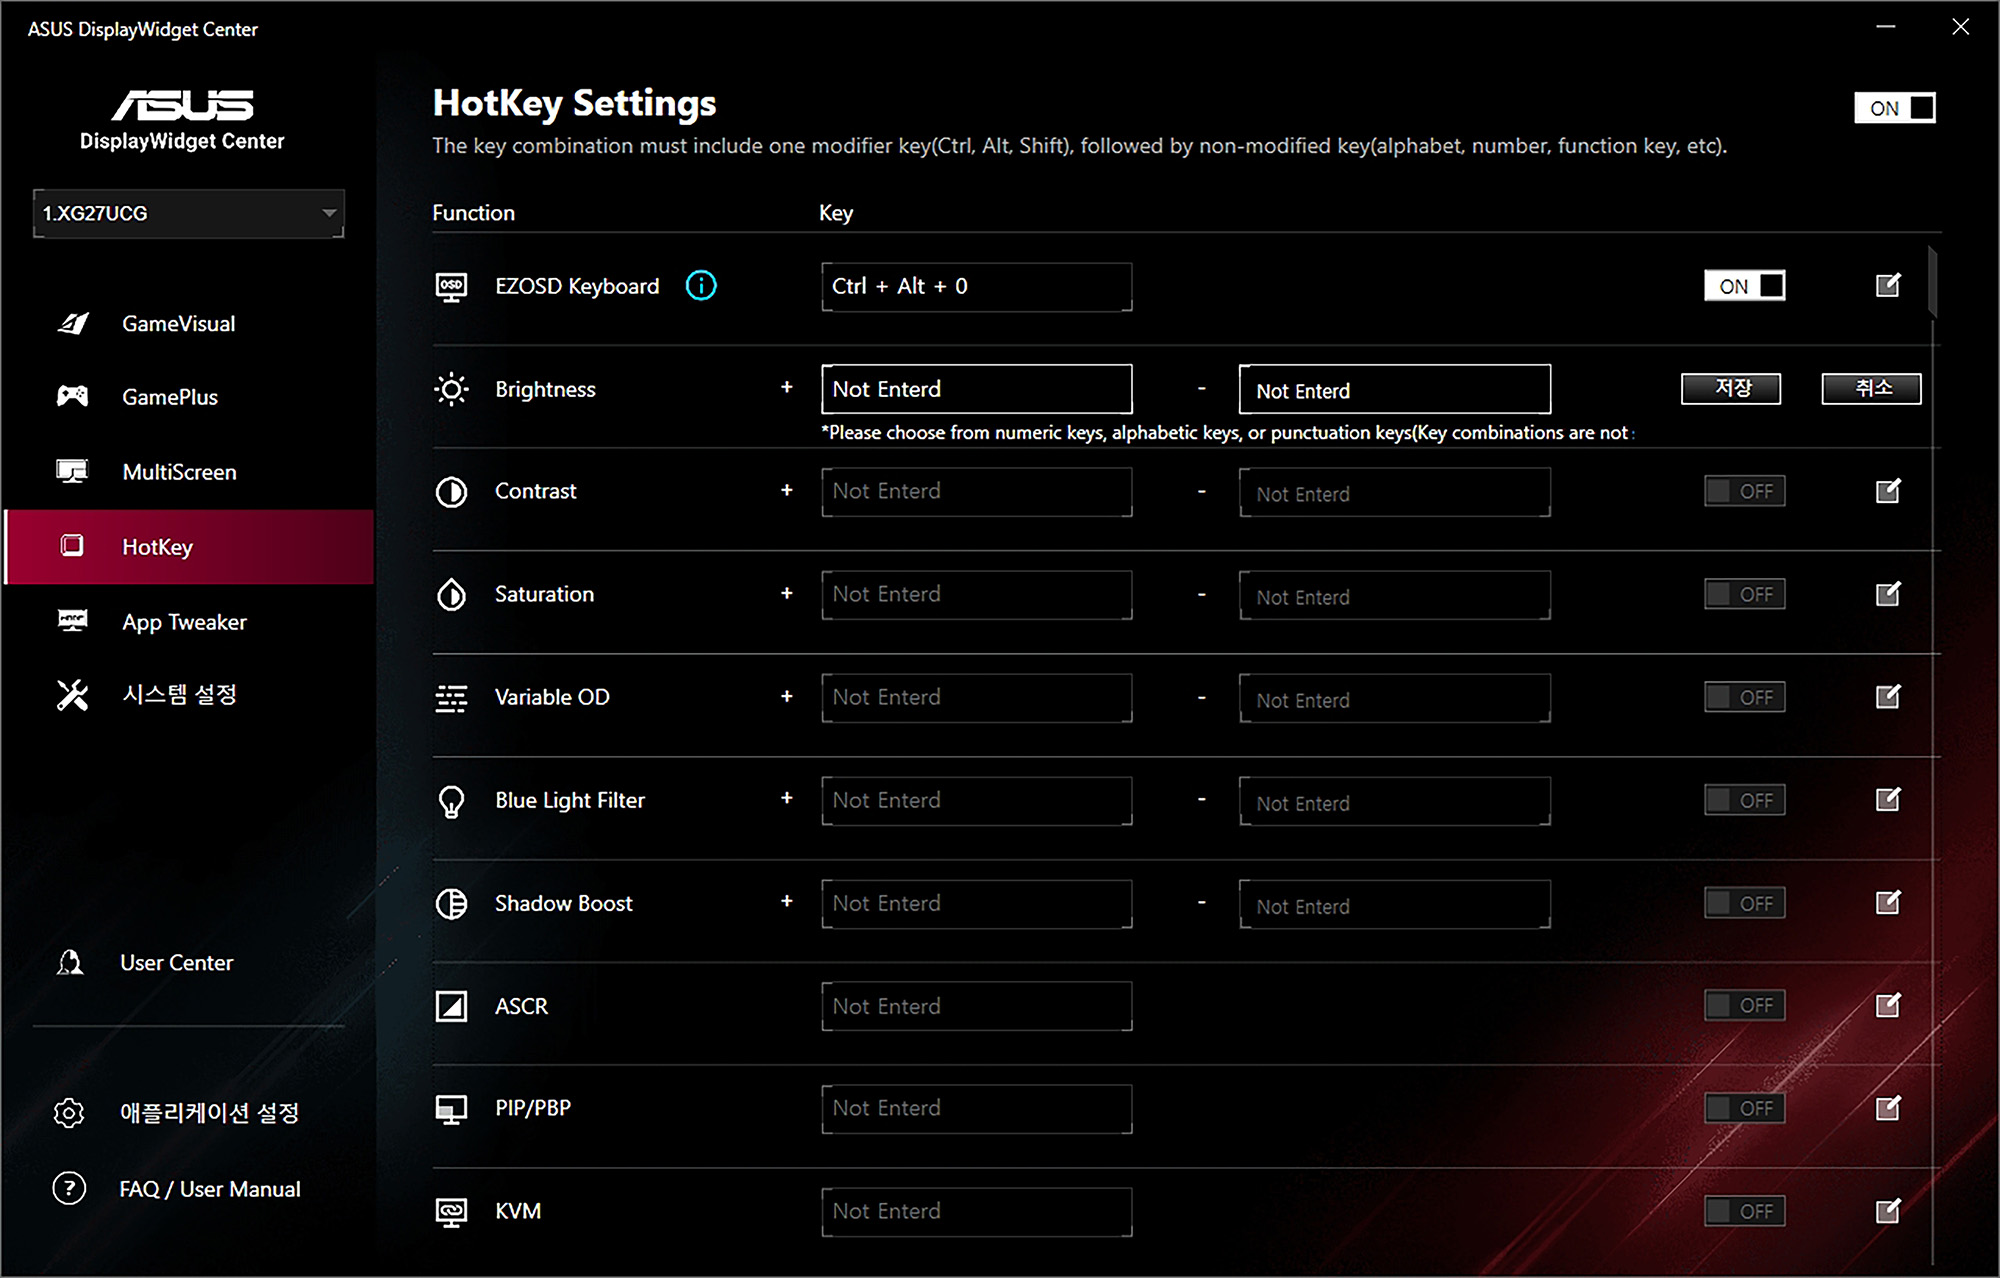Click the 취소 cancel button

(x=1871, y=388)
